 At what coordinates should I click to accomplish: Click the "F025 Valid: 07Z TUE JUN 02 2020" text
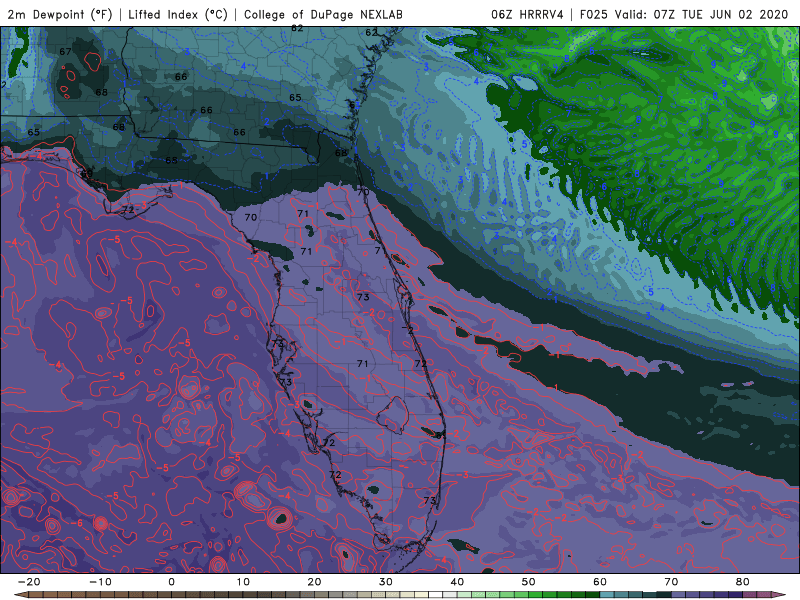point(684,14)
